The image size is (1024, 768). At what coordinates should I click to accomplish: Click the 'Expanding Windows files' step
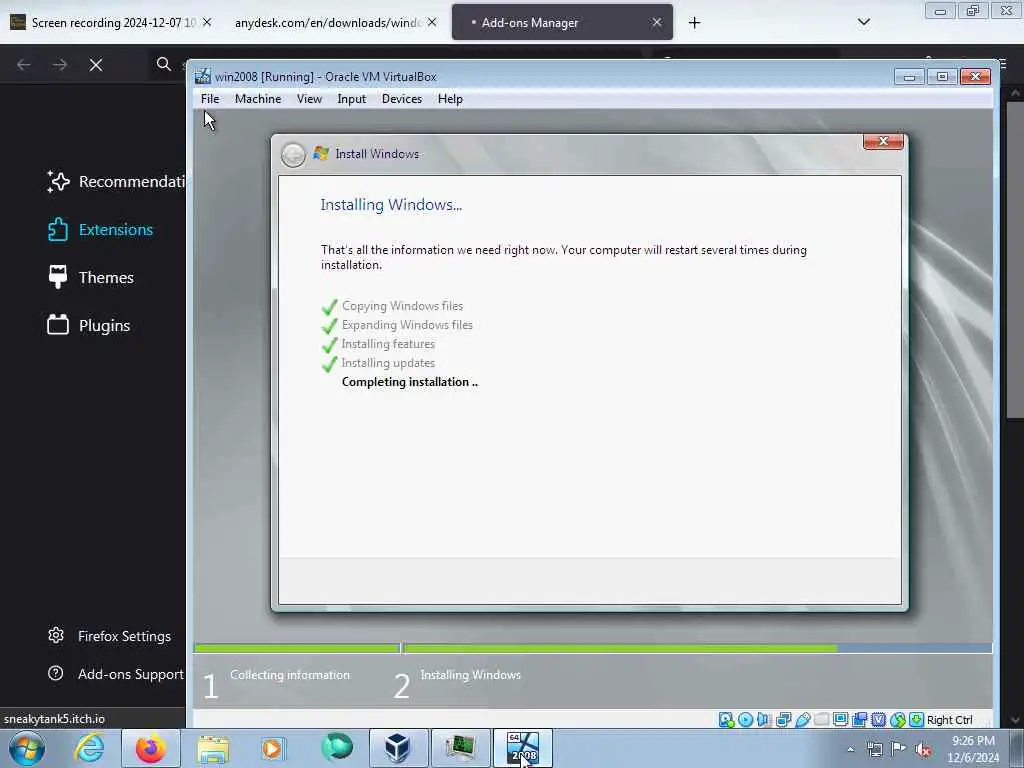click(x=407, y=325)
